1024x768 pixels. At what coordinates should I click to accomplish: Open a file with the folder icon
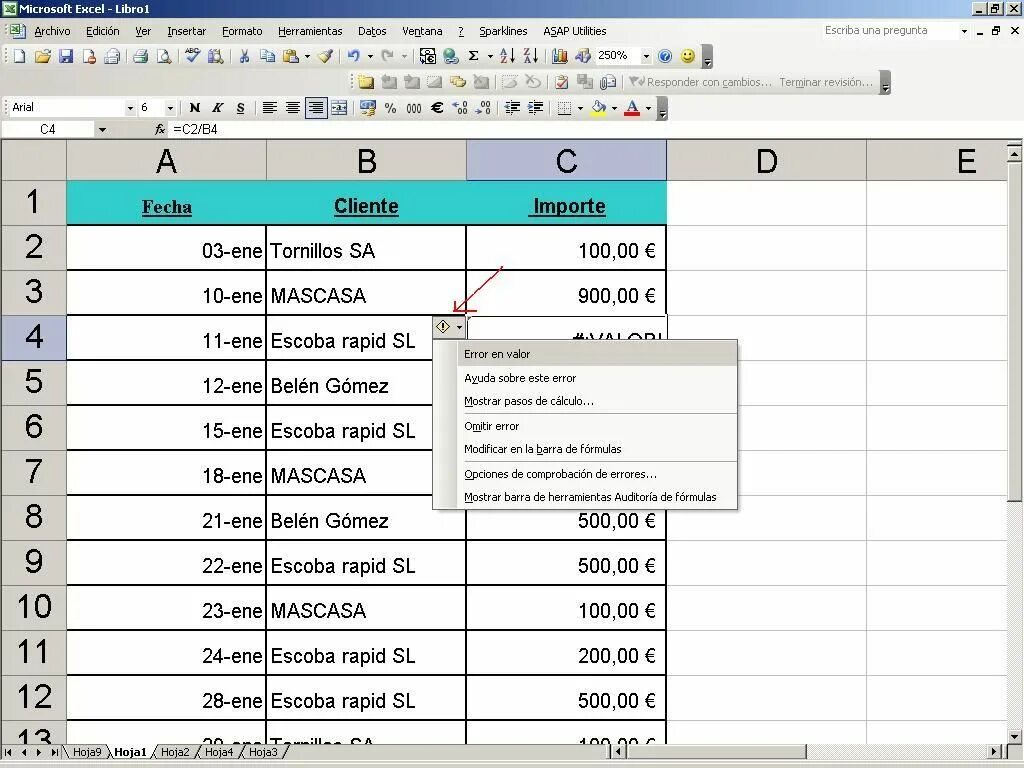[x=42, y=56]
